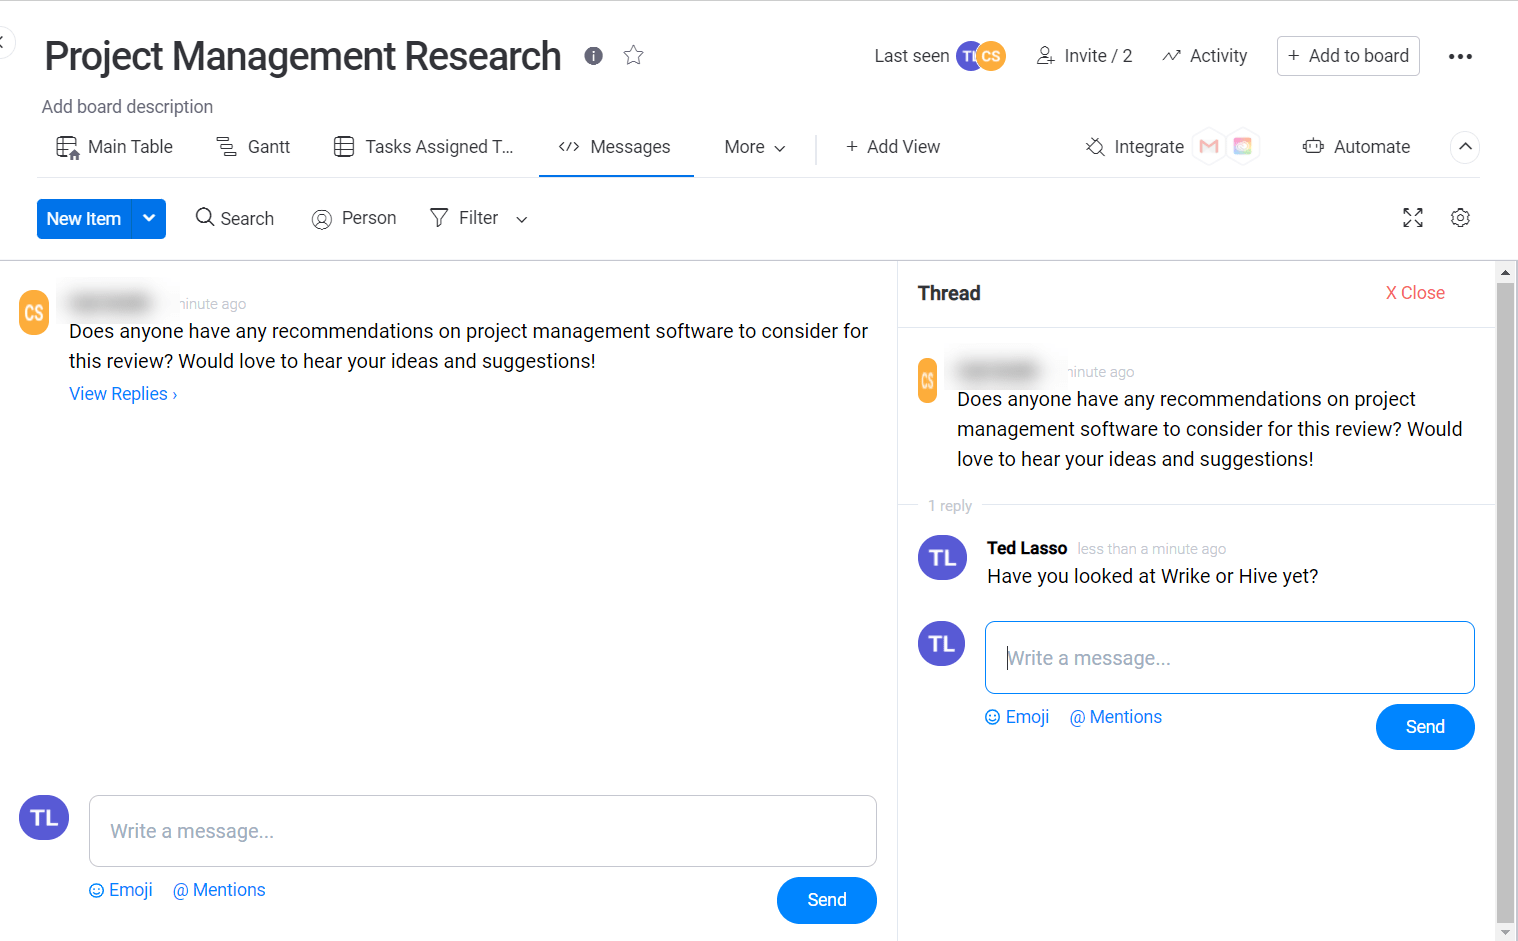Open the Messages view settings gear

point(1460,218)
